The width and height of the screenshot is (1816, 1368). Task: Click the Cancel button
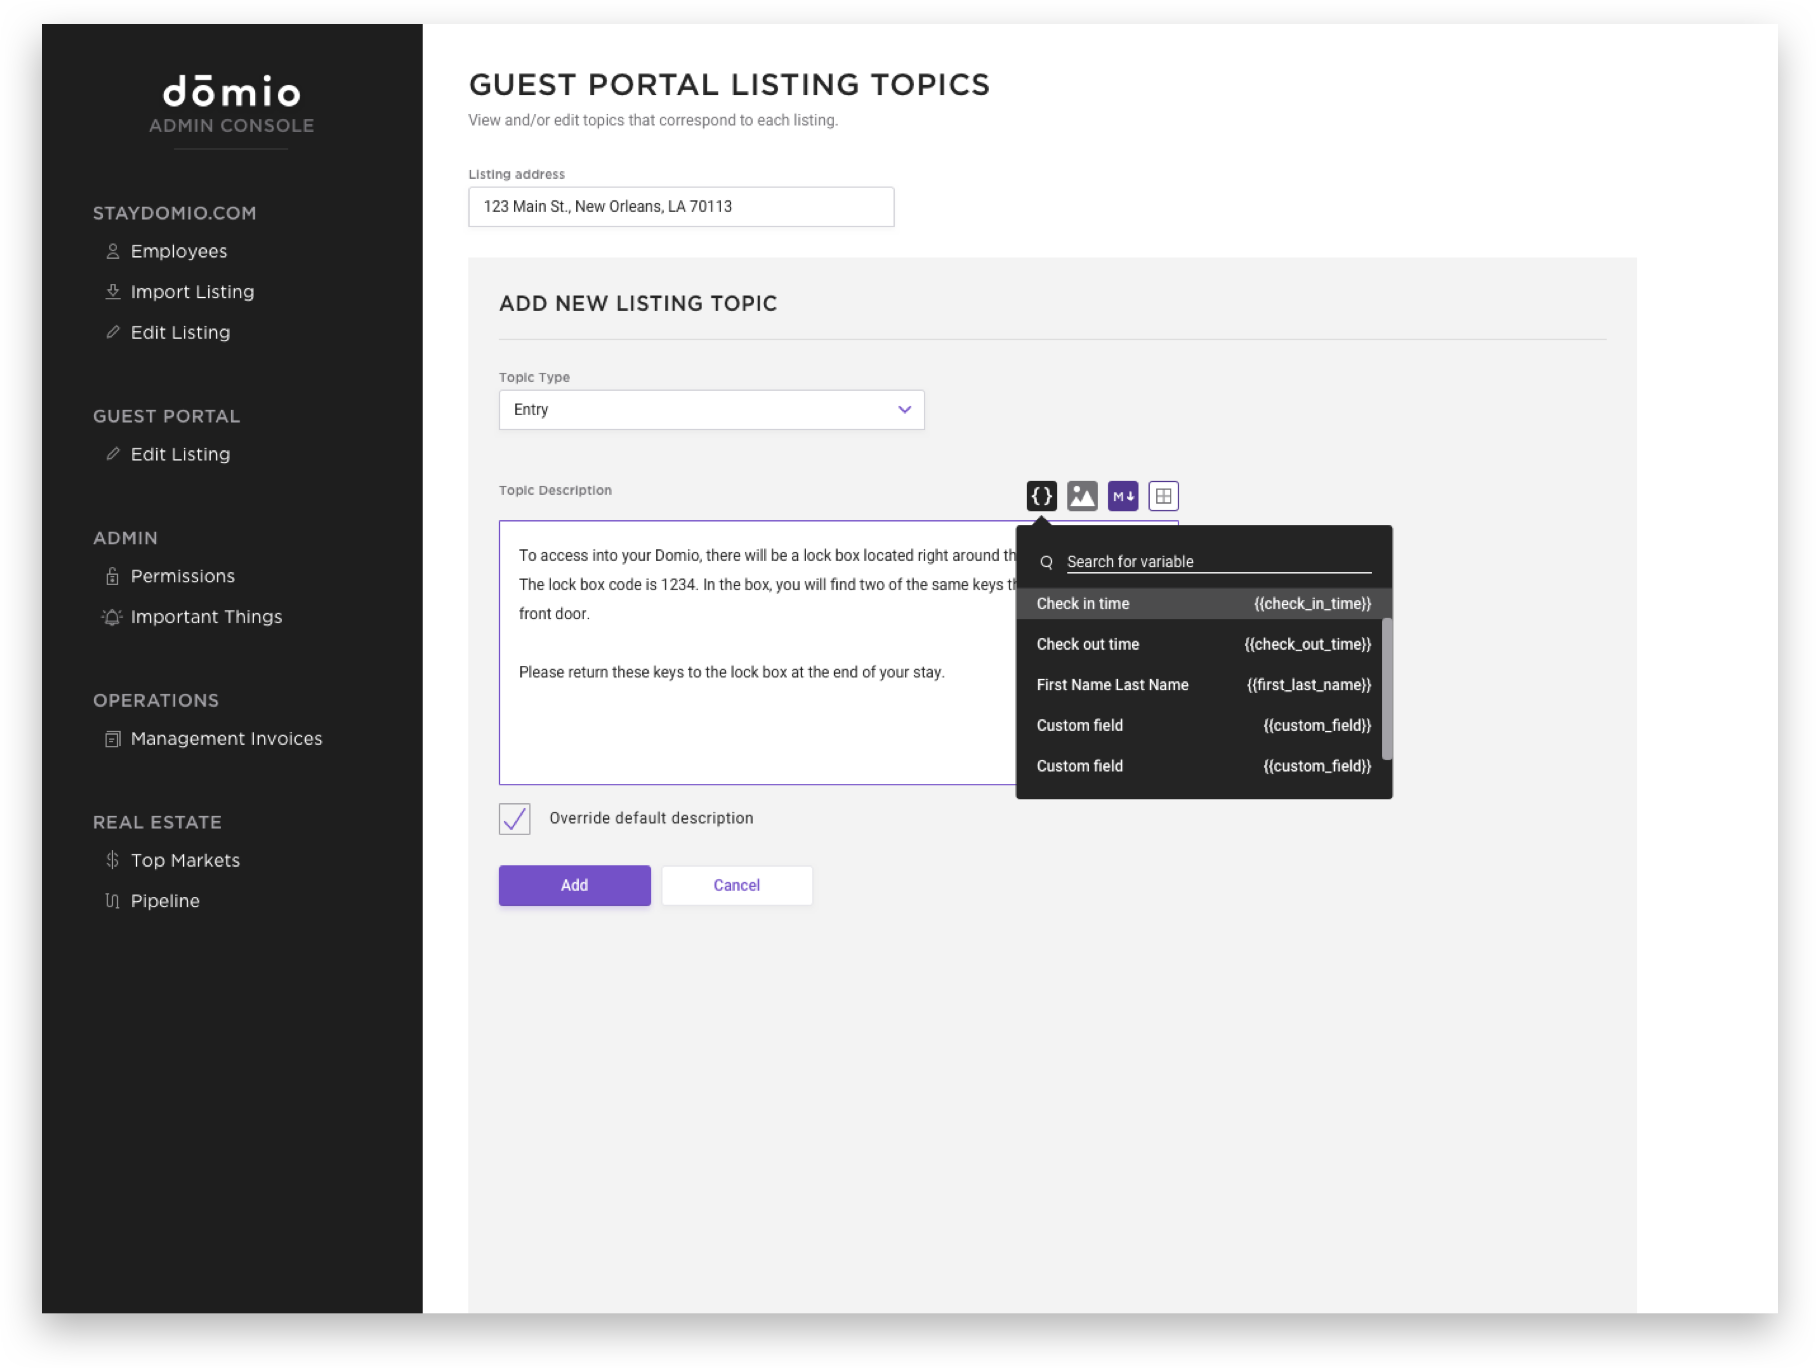(x=736, y=885)
